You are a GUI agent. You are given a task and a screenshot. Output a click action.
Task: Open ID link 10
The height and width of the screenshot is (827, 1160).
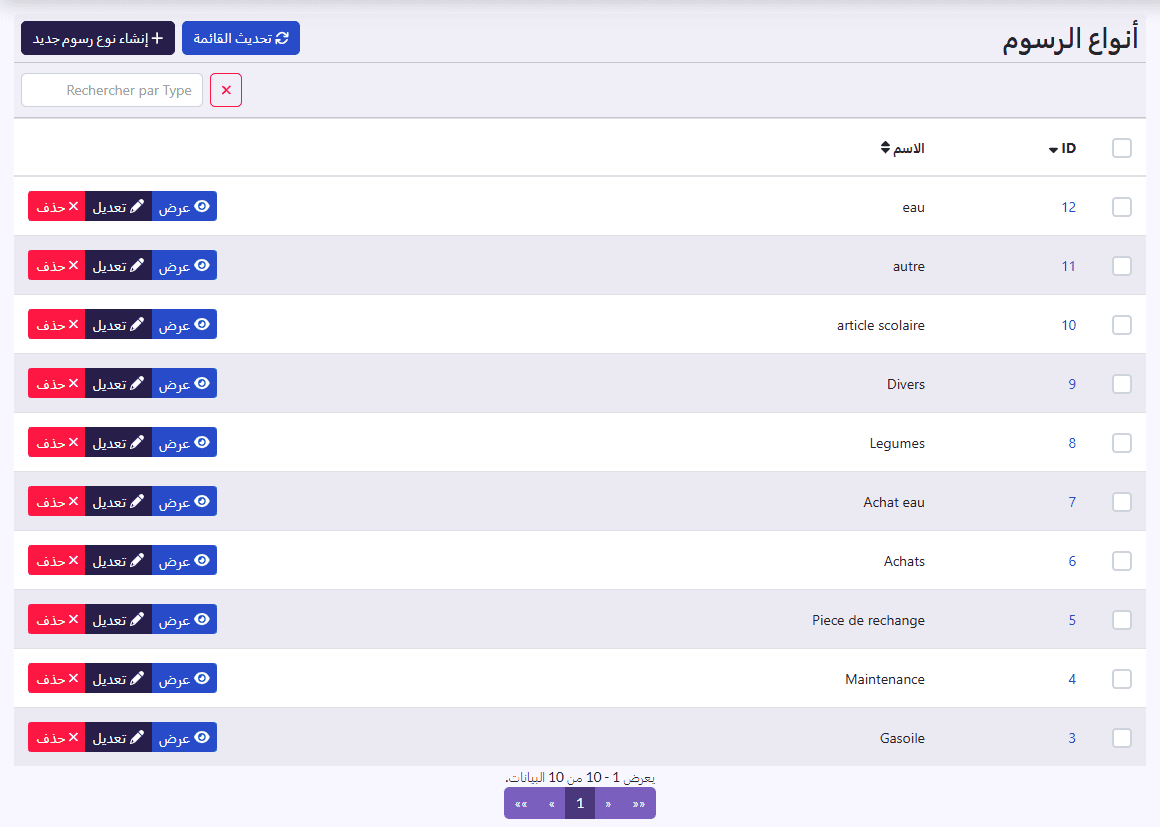[x=1068, y=325]
